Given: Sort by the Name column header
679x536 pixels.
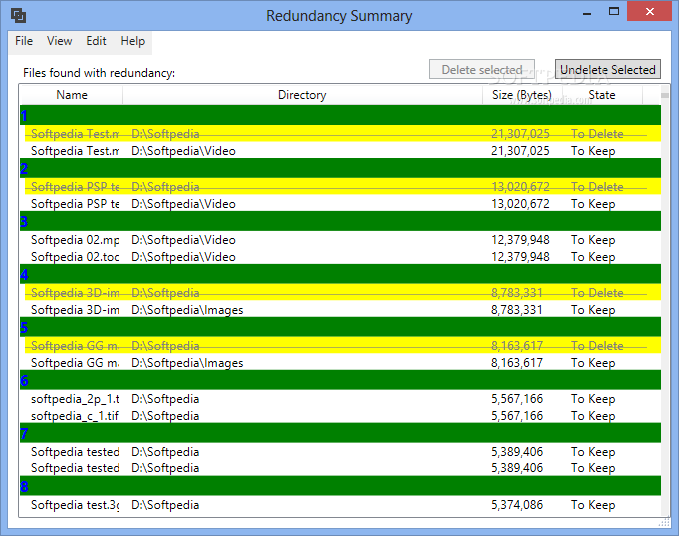Looking at the screenshot, I should point(71,95).
